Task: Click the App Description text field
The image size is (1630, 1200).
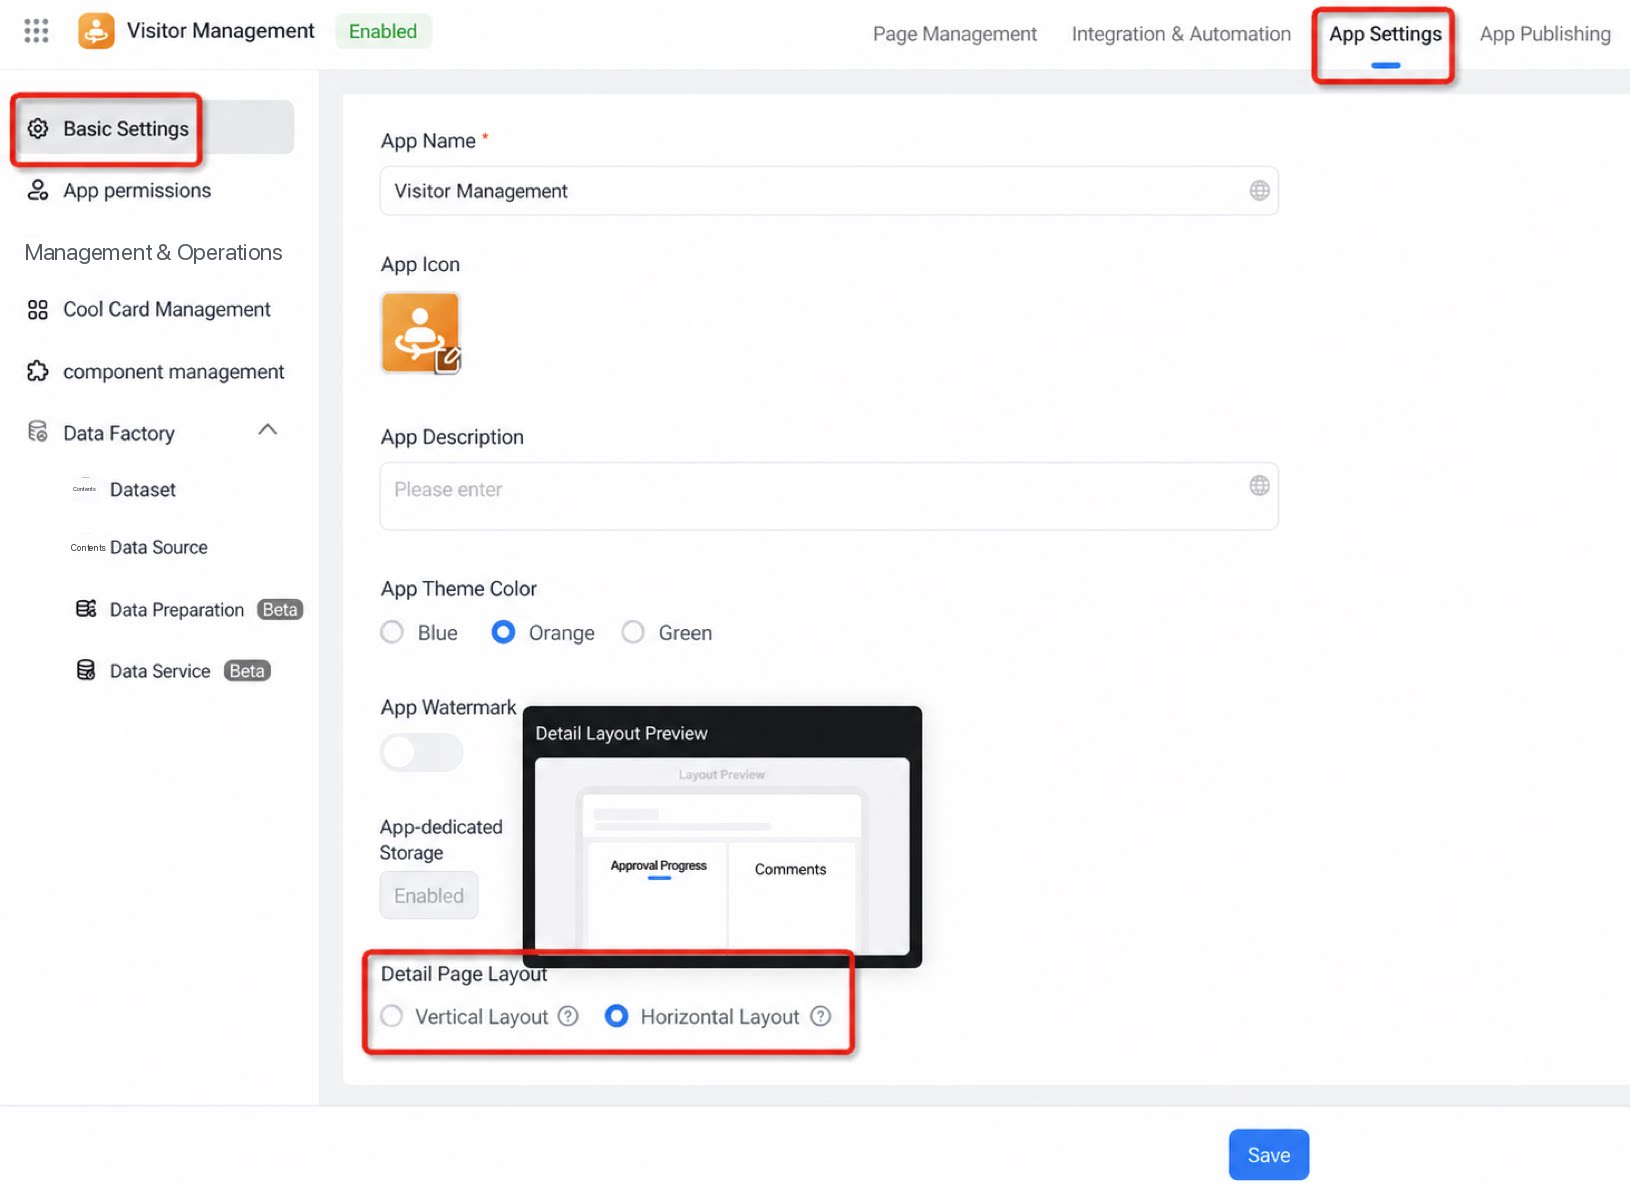Action: (x=829, y=496)
